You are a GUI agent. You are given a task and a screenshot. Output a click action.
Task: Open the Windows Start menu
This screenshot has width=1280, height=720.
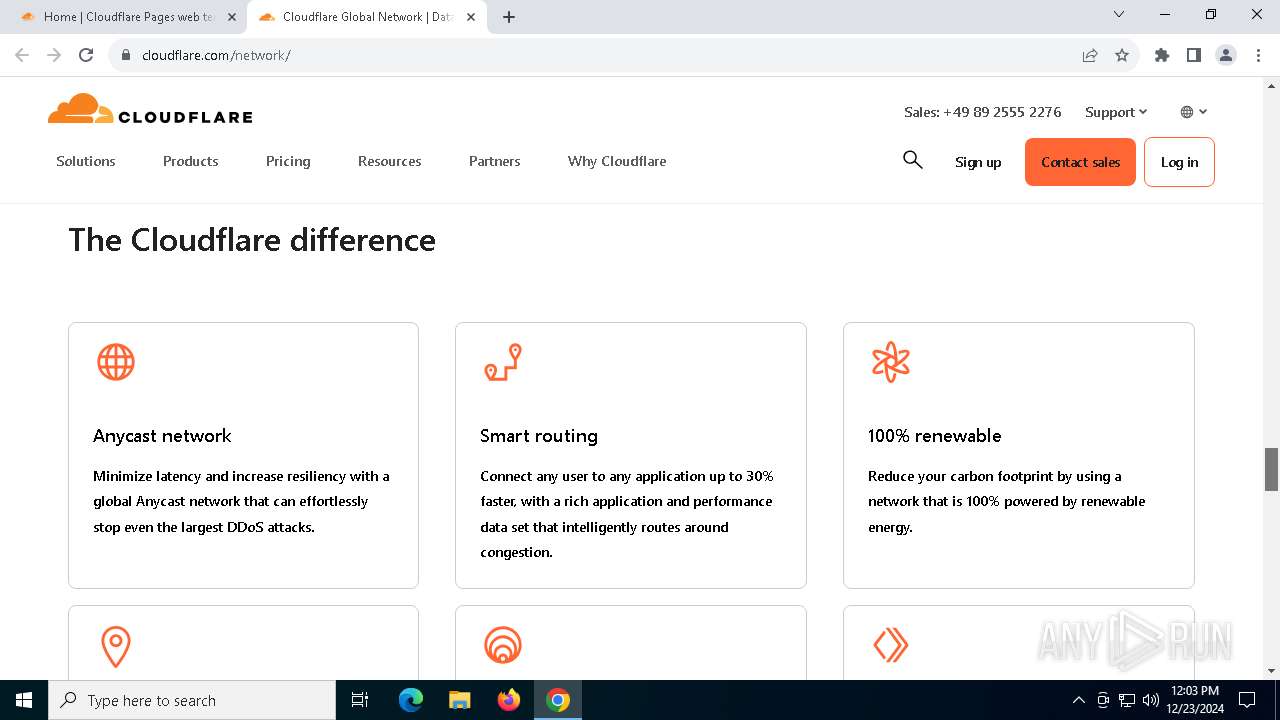(24, 700)
